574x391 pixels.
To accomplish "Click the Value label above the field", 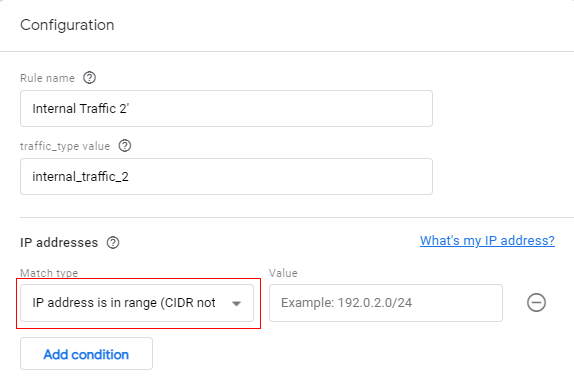I will pos(283,273).
